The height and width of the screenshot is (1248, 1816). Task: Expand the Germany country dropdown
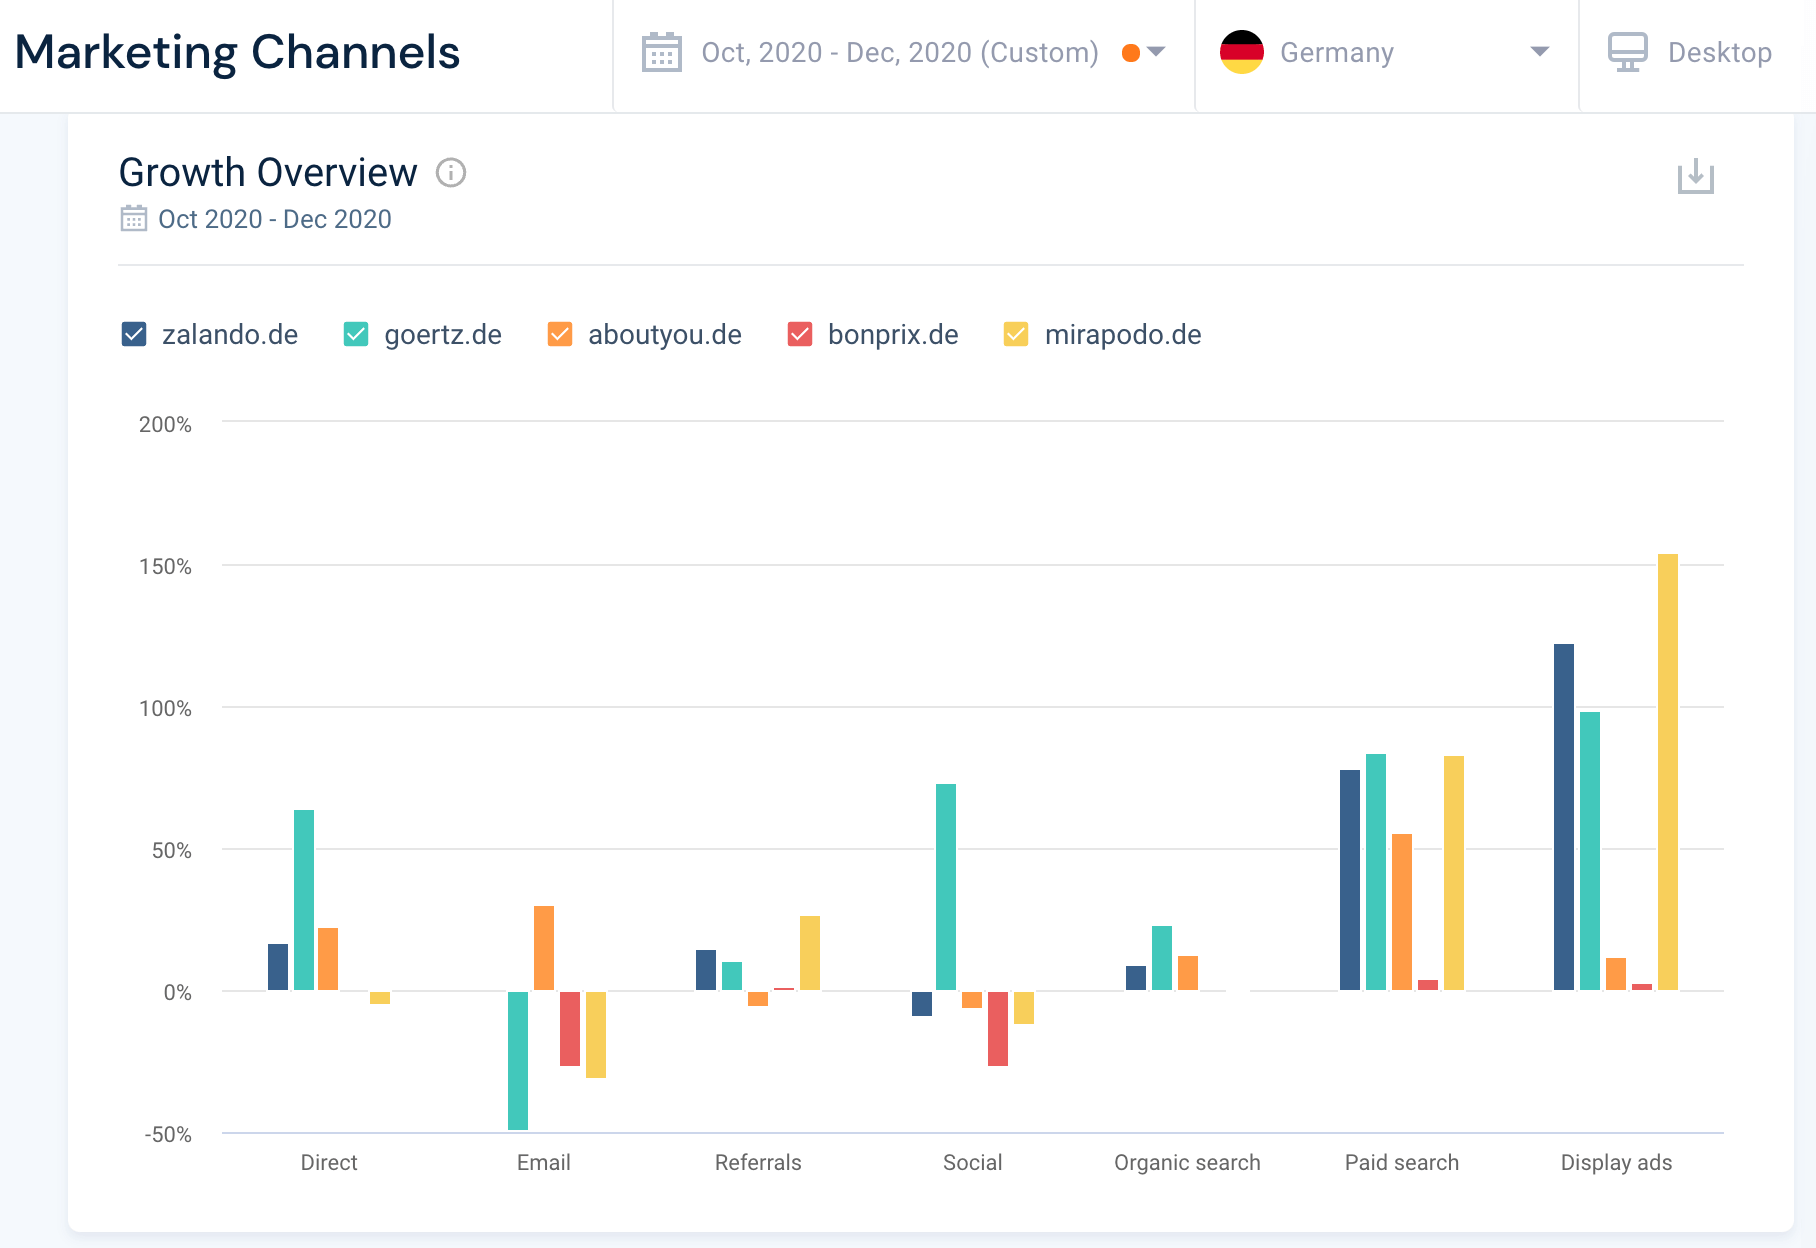tap(1539, 52)
